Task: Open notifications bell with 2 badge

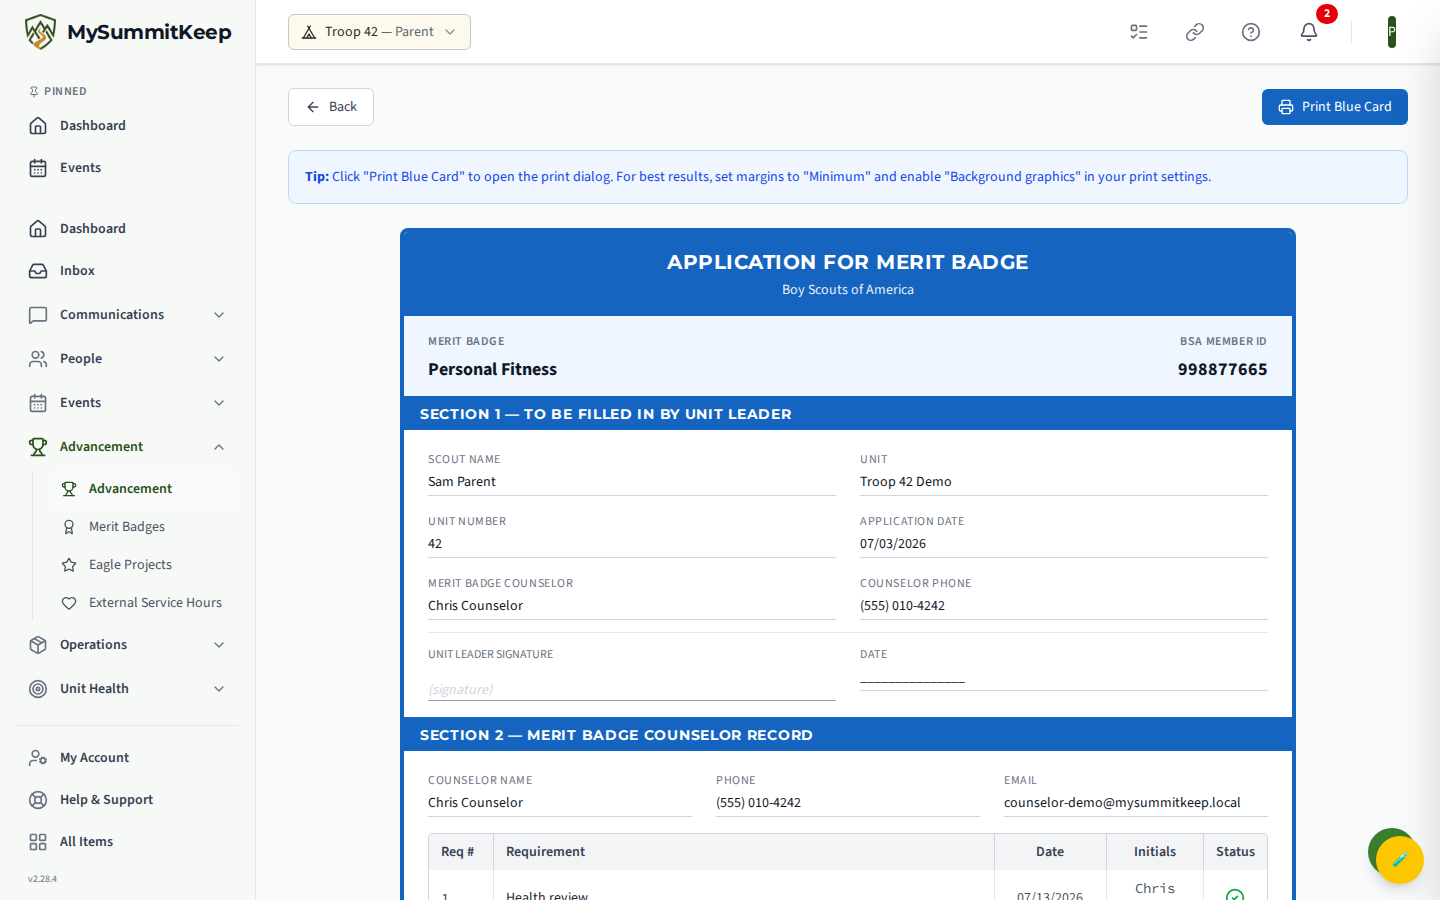Action: point(1309,32)
